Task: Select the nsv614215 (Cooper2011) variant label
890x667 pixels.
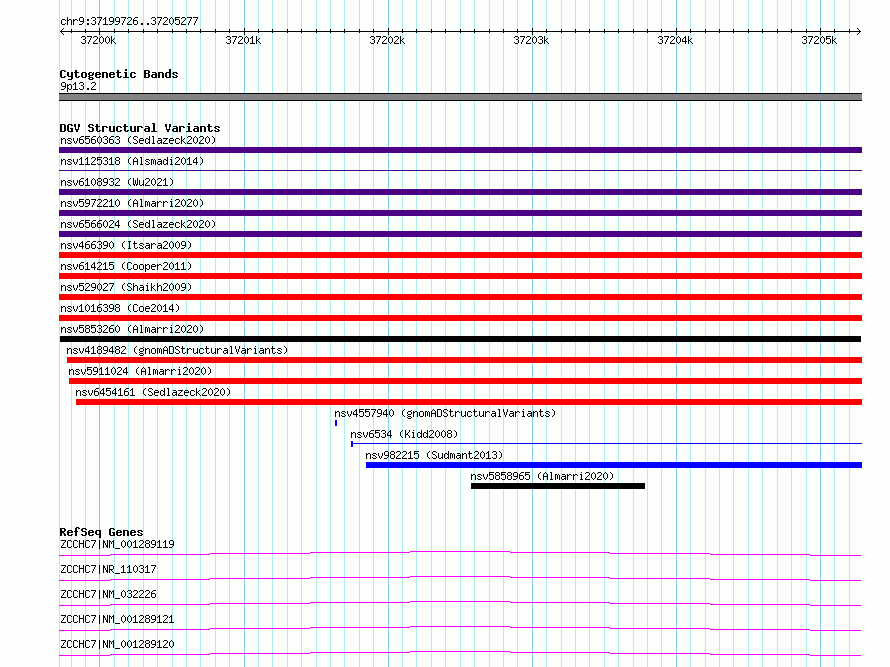Action: (126, 266)
